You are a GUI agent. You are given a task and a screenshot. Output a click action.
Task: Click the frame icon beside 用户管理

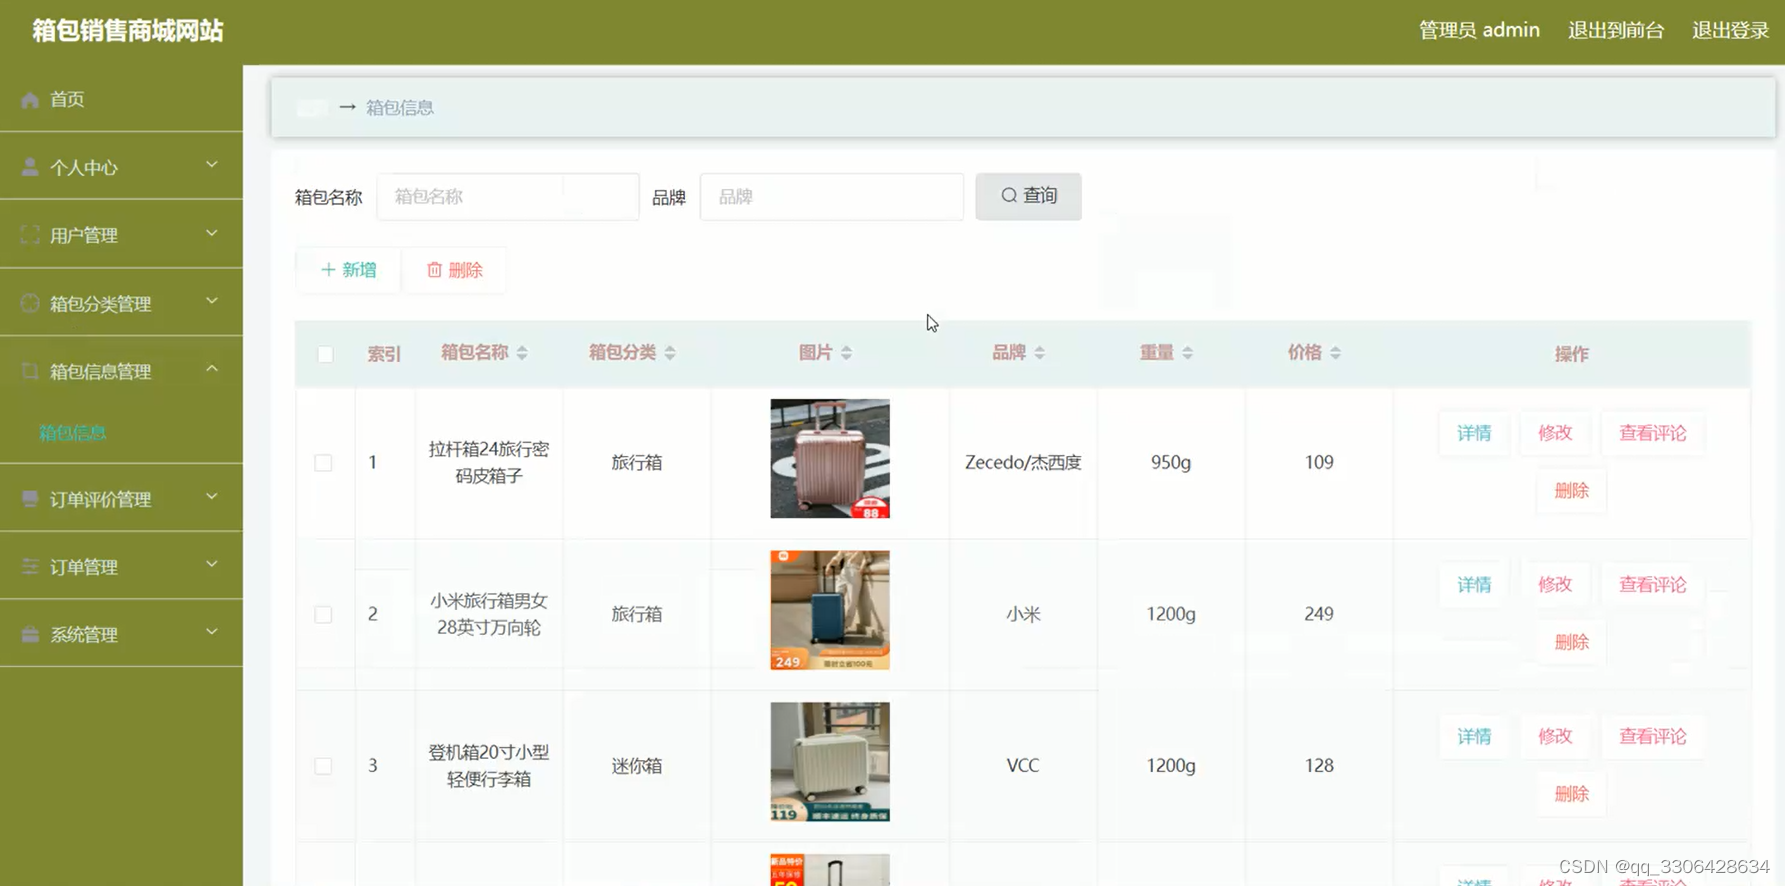pyautogui.click(x=30, y=235)
